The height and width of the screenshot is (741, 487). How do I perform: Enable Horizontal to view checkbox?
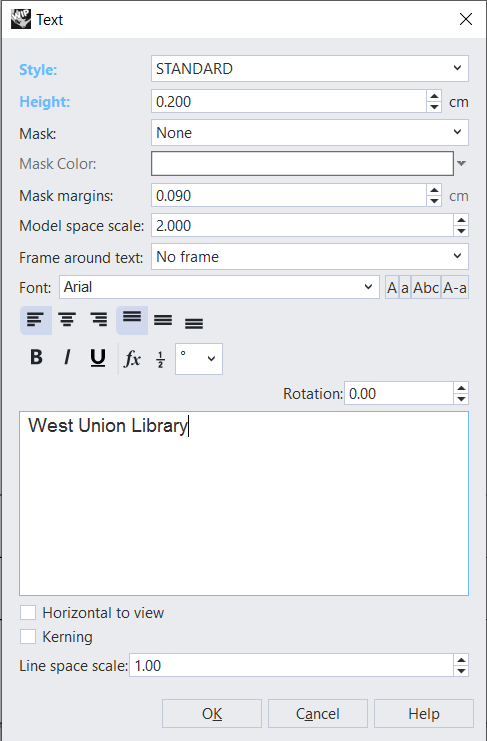click(x=28, y=613)
